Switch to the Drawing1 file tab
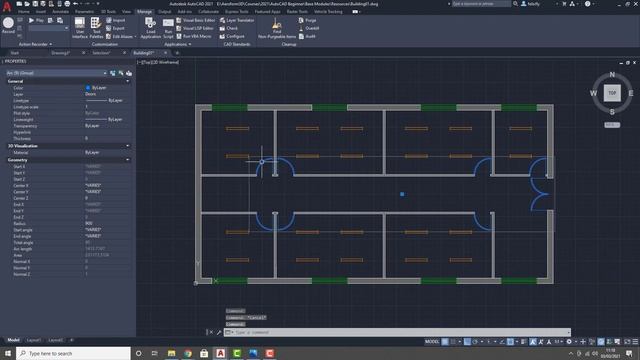The image size is (640, 360). coord(60,53)
